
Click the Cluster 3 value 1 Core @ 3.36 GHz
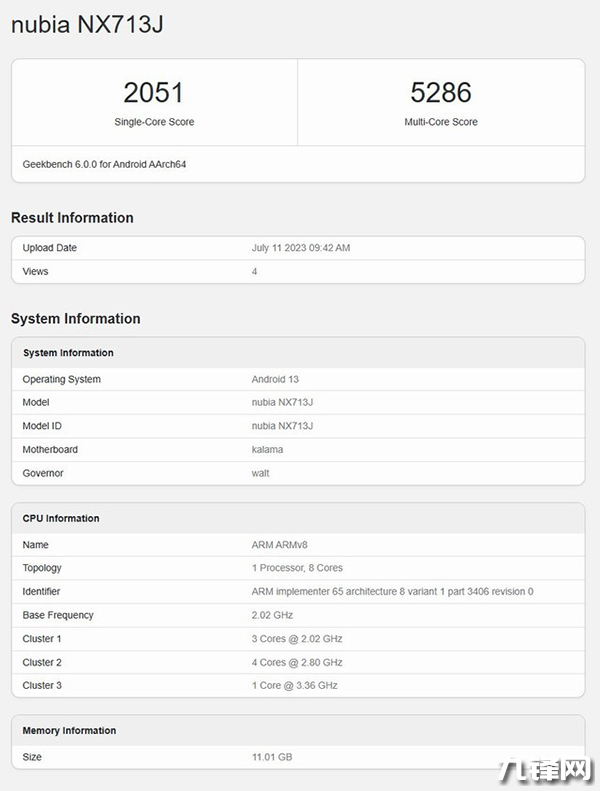click(294, 685)
